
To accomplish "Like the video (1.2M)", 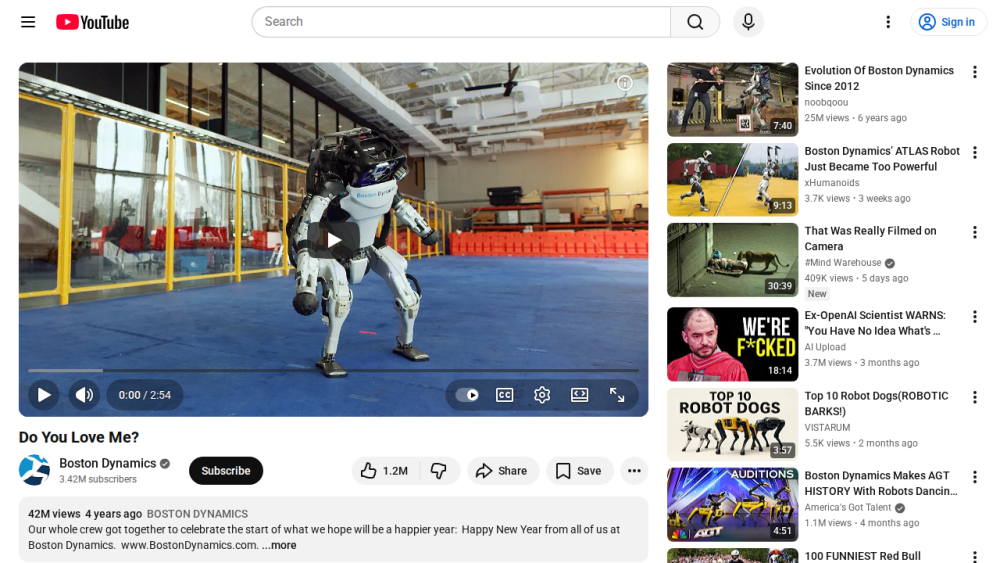I will pos(385,471).
